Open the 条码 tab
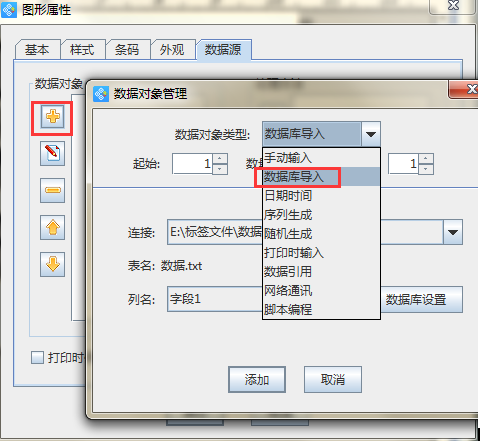This screenshot has width=480, height=441. coord(127,50)
